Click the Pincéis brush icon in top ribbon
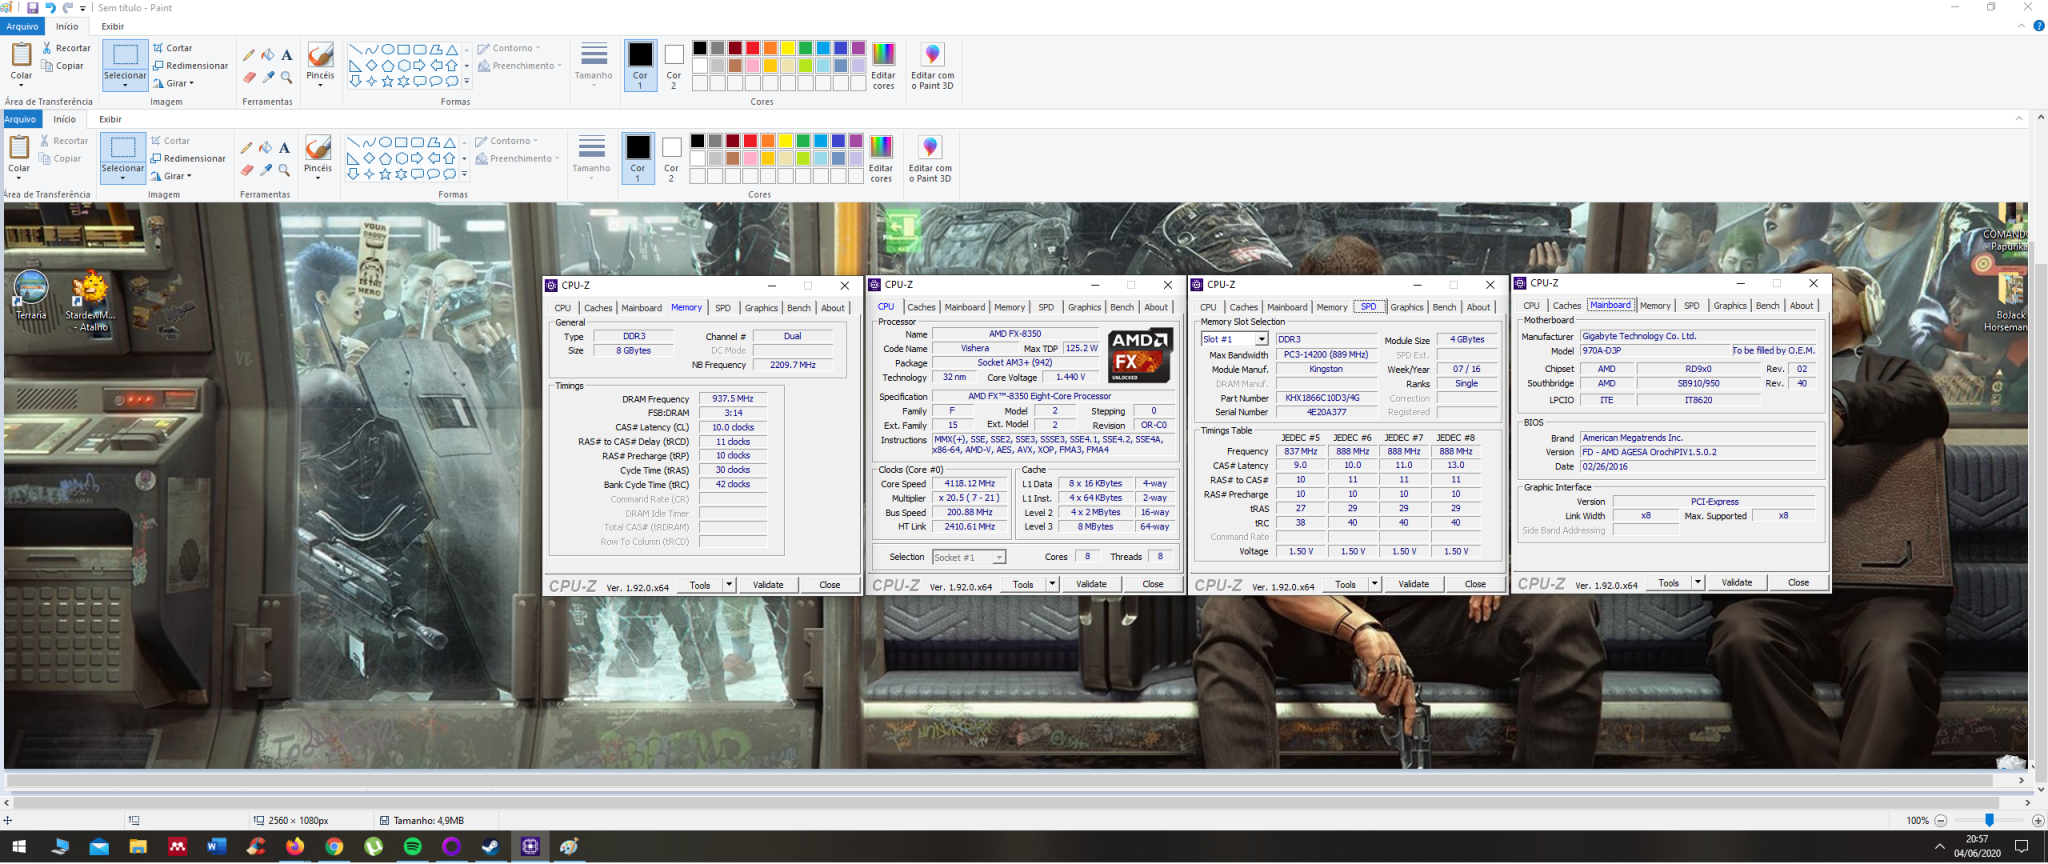The width and height of the screenshot is (2048, 864). pyautogui.click(x=320, y=55)
